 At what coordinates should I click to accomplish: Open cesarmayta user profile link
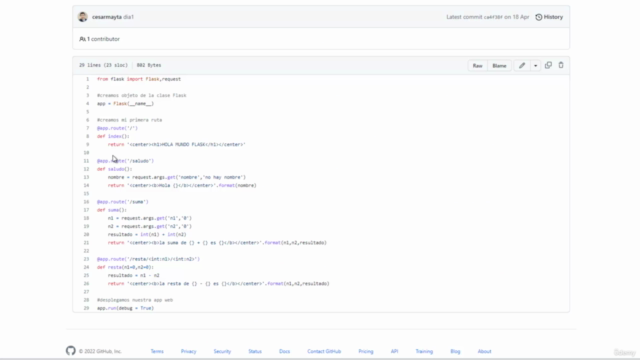[x=107, y=17]
